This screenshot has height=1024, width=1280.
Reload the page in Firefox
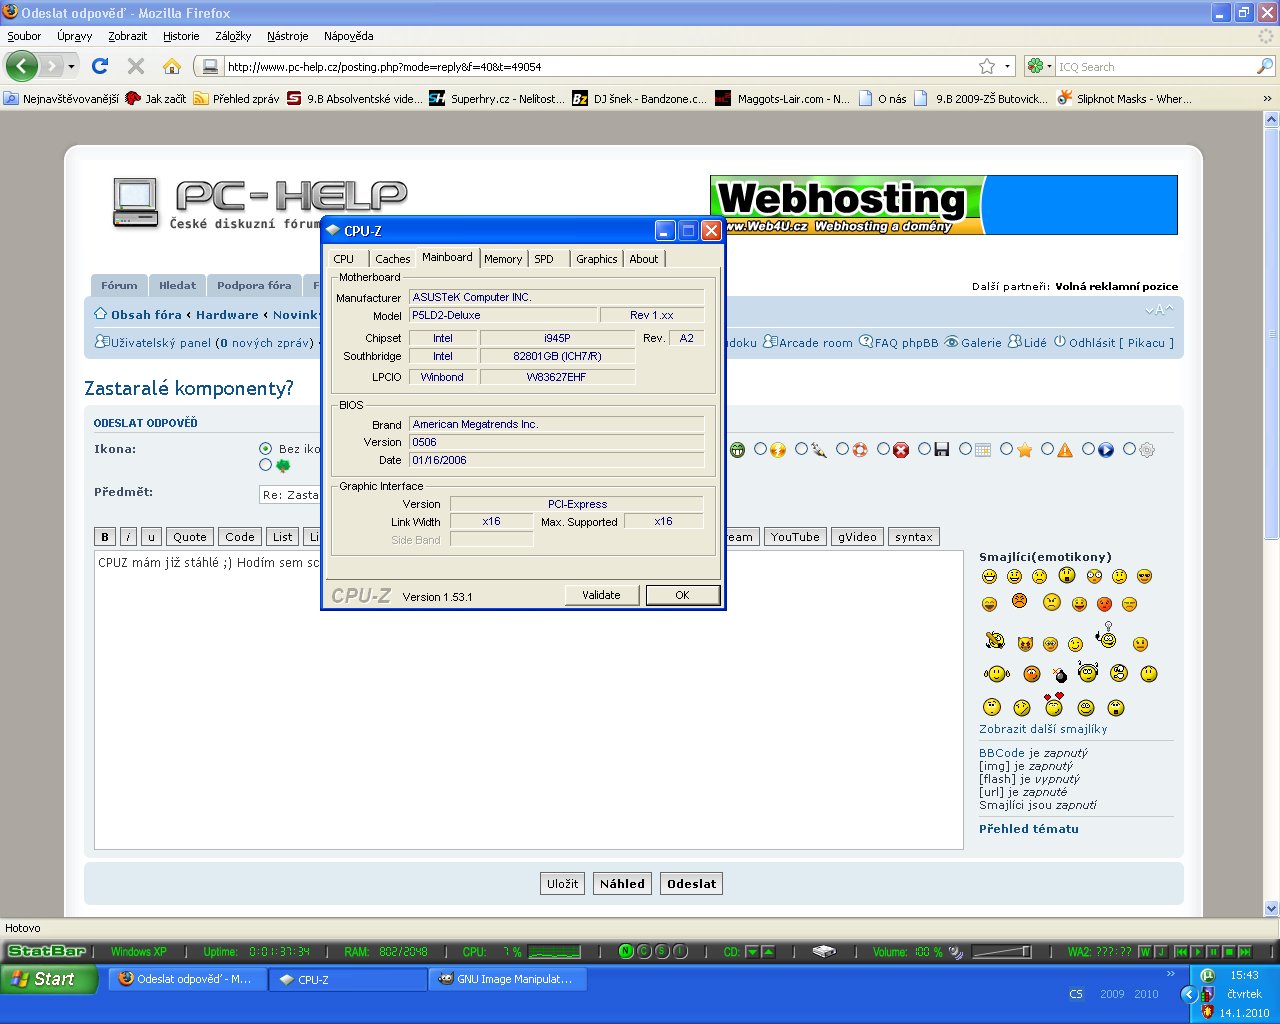point(99,66)
